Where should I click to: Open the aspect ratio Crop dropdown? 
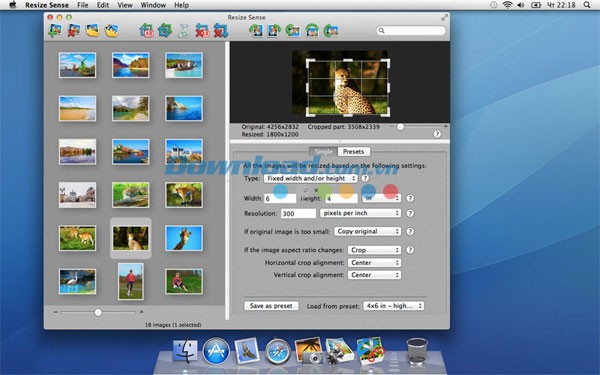point(374,250)
